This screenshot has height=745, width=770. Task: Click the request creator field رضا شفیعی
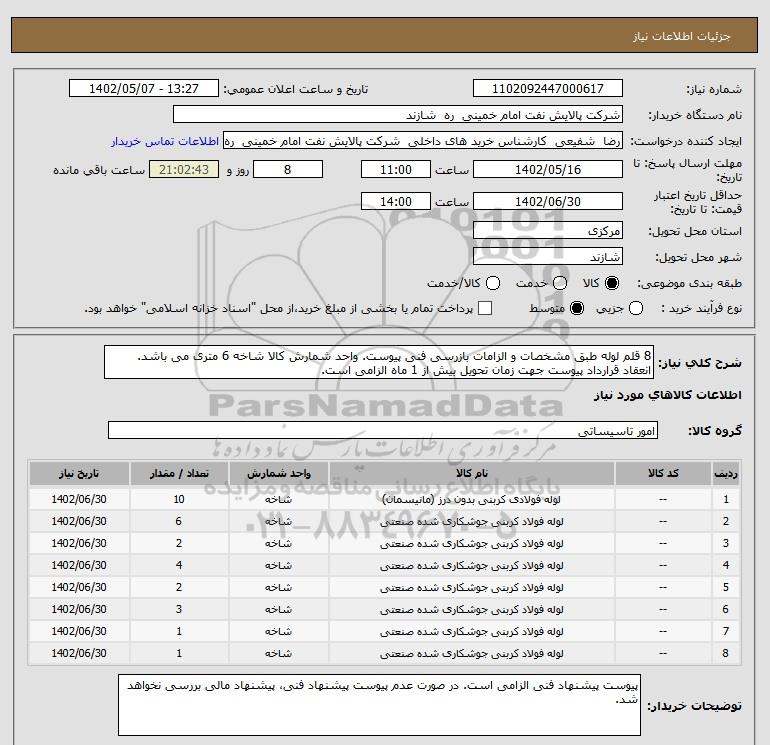pos(423,141)
